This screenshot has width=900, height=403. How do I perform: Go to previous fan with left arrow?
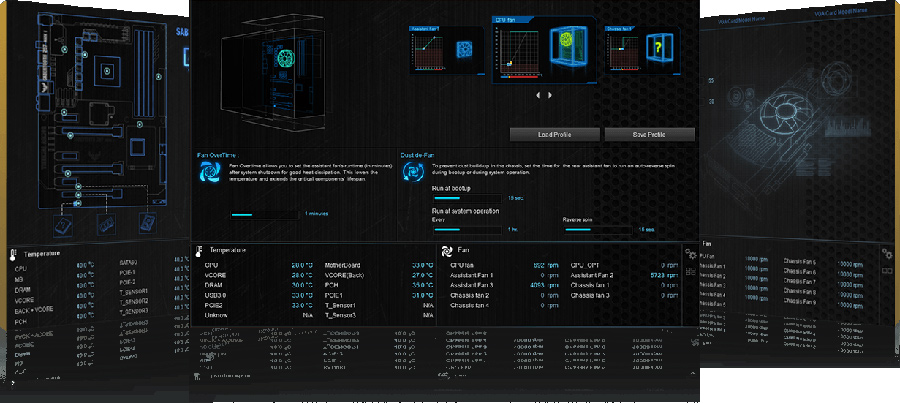pos(538,95)
